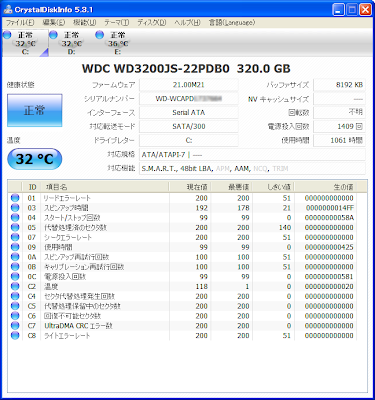Click the 項目名 column header
The image size is (375, 400).
tap(105, 187)
